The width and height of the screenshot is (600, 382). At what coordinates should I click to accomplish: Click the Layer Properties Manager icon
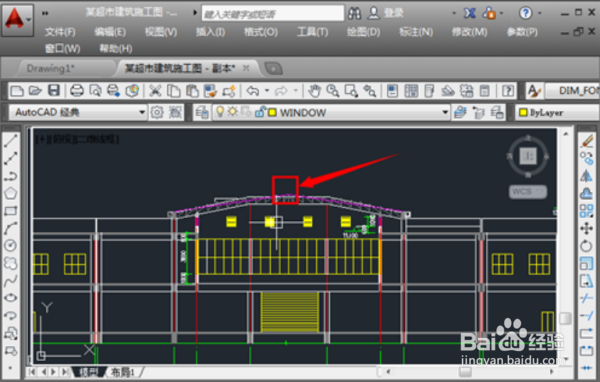coord(202,113)
